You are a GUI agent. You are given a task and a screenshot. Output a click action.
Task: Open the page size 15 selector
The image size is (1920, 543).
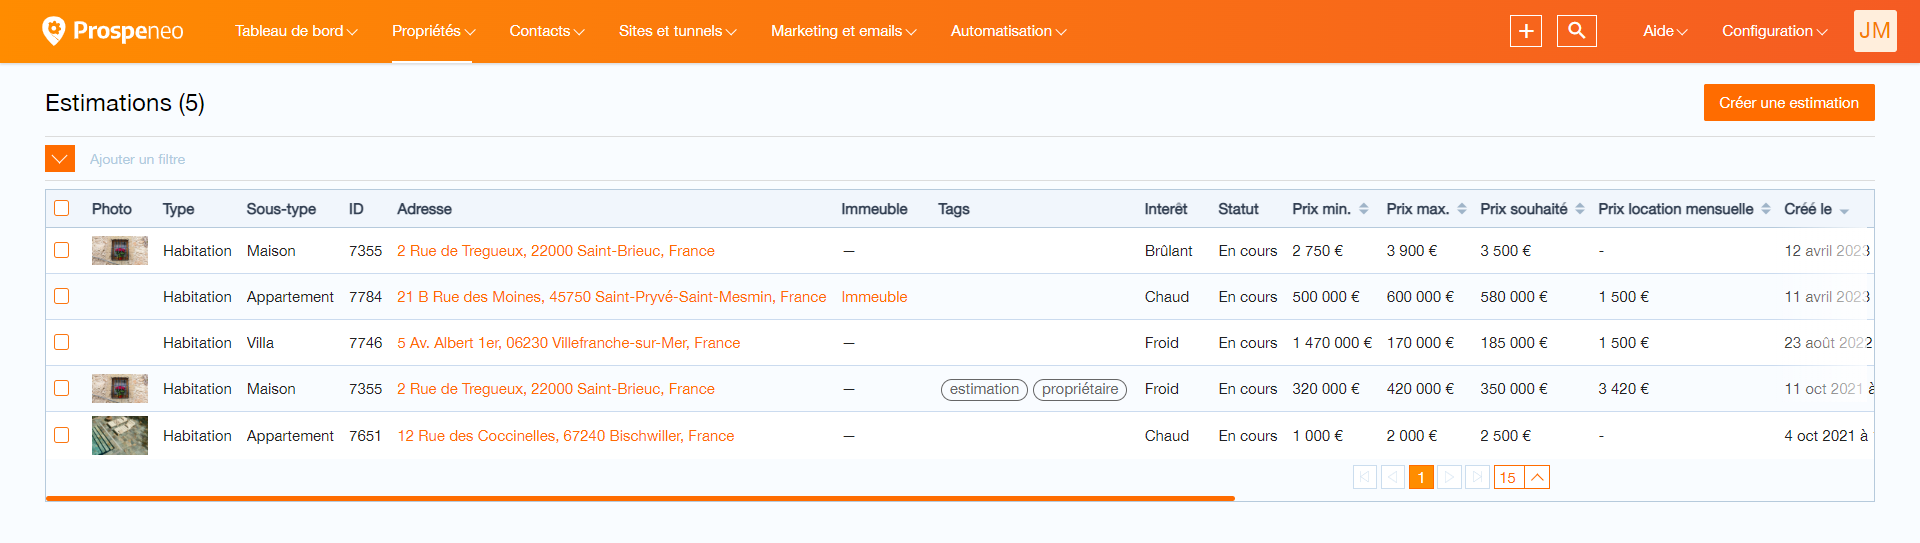[1522, 477]
